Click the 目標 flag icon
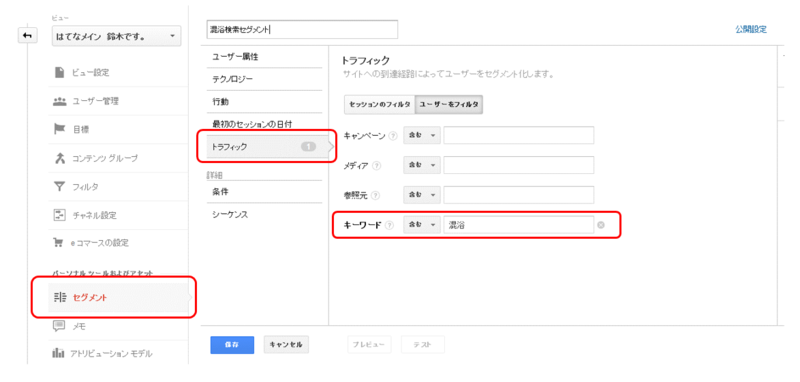 click(x=59, y=130)
